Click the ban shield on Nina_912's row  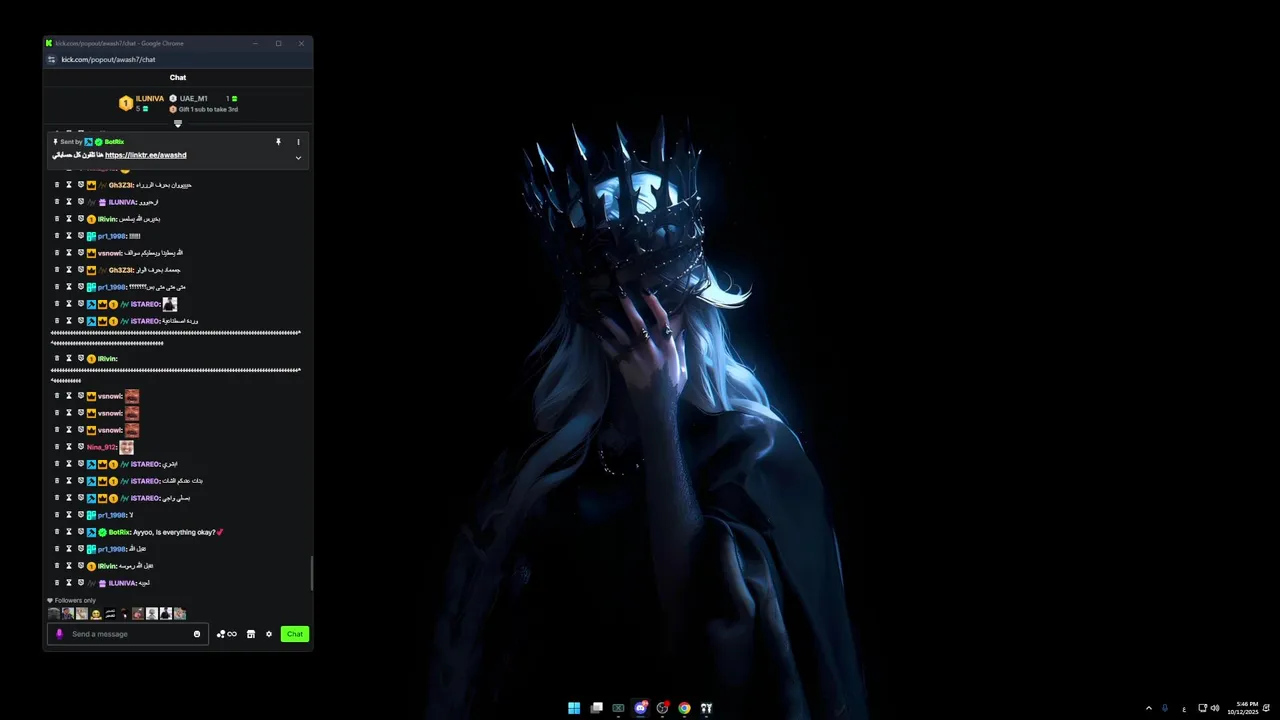[x=81, y=447]
